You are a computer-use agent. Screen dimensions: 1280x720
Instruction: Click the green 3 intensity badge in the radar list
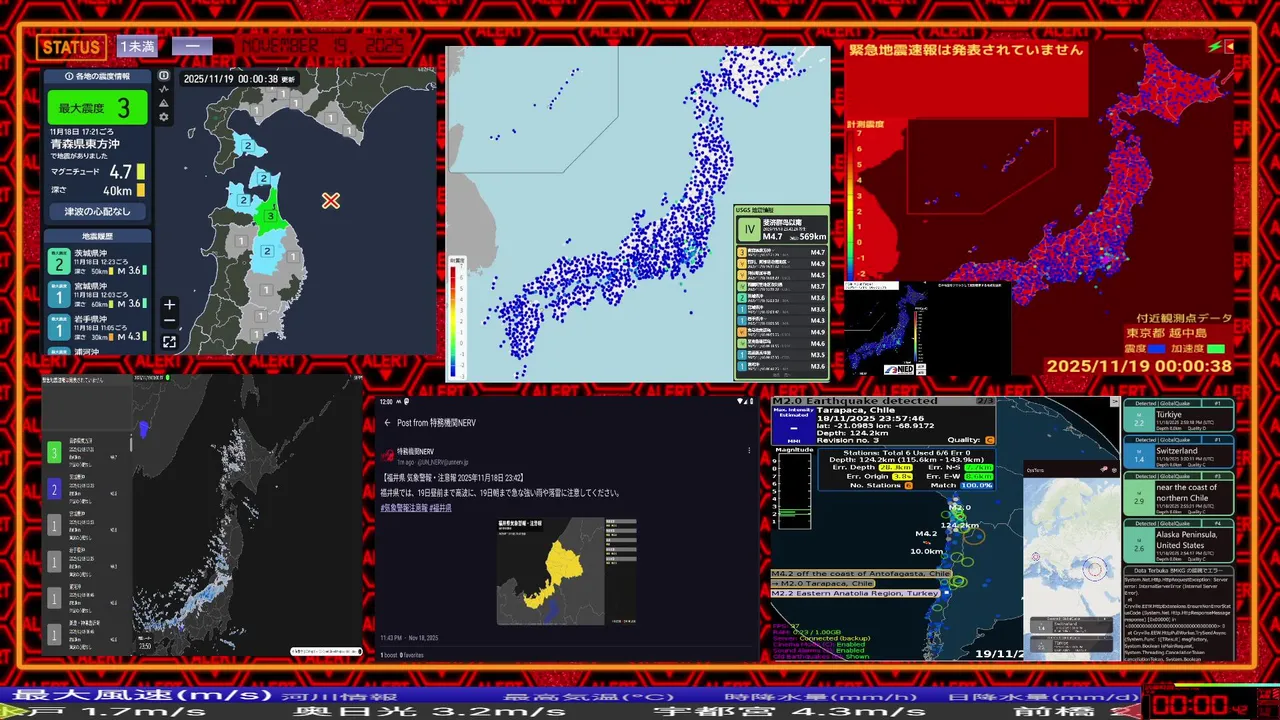(55, 453)
